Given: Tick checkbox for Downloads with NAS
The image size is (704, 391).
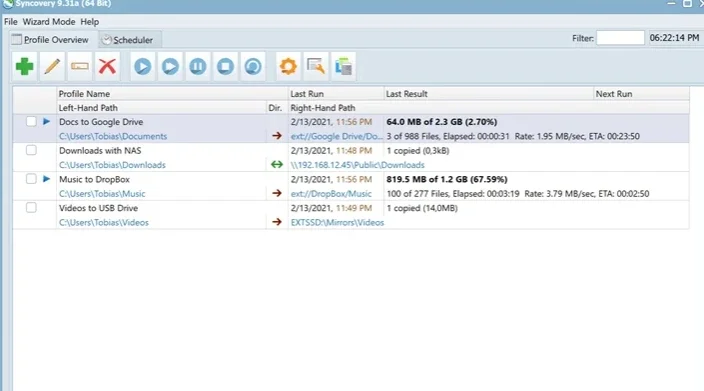Looking at the screenshot, I should [31, 150].
